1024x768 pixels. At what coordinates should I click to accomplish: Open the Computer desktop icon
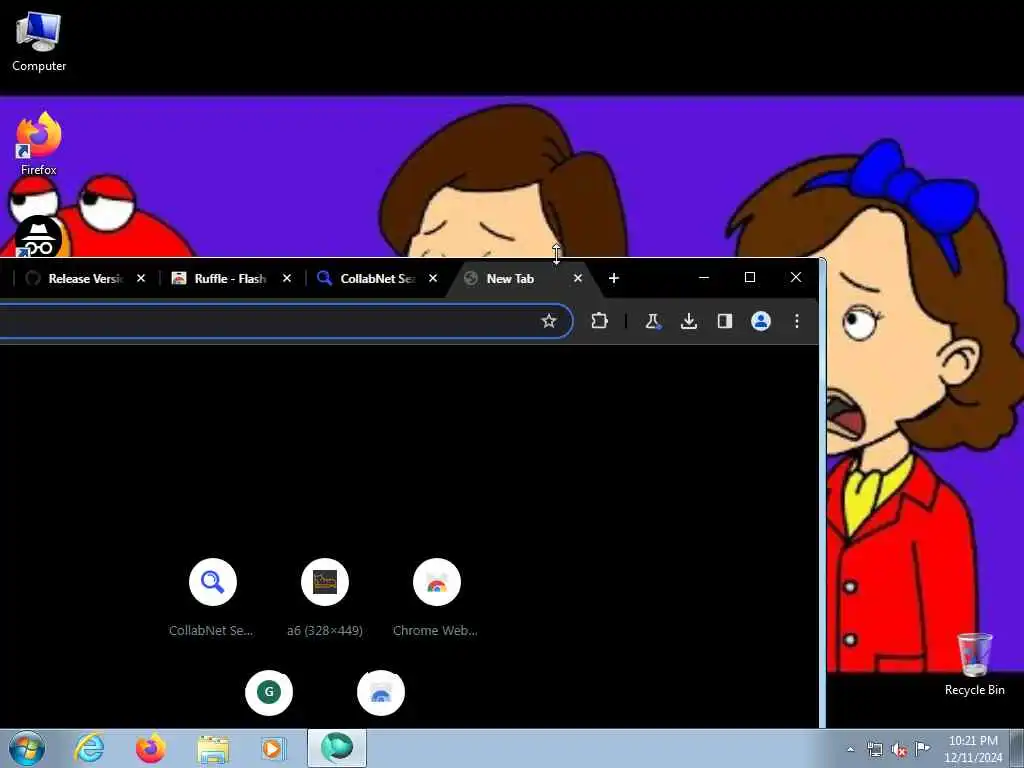[39, 42]
